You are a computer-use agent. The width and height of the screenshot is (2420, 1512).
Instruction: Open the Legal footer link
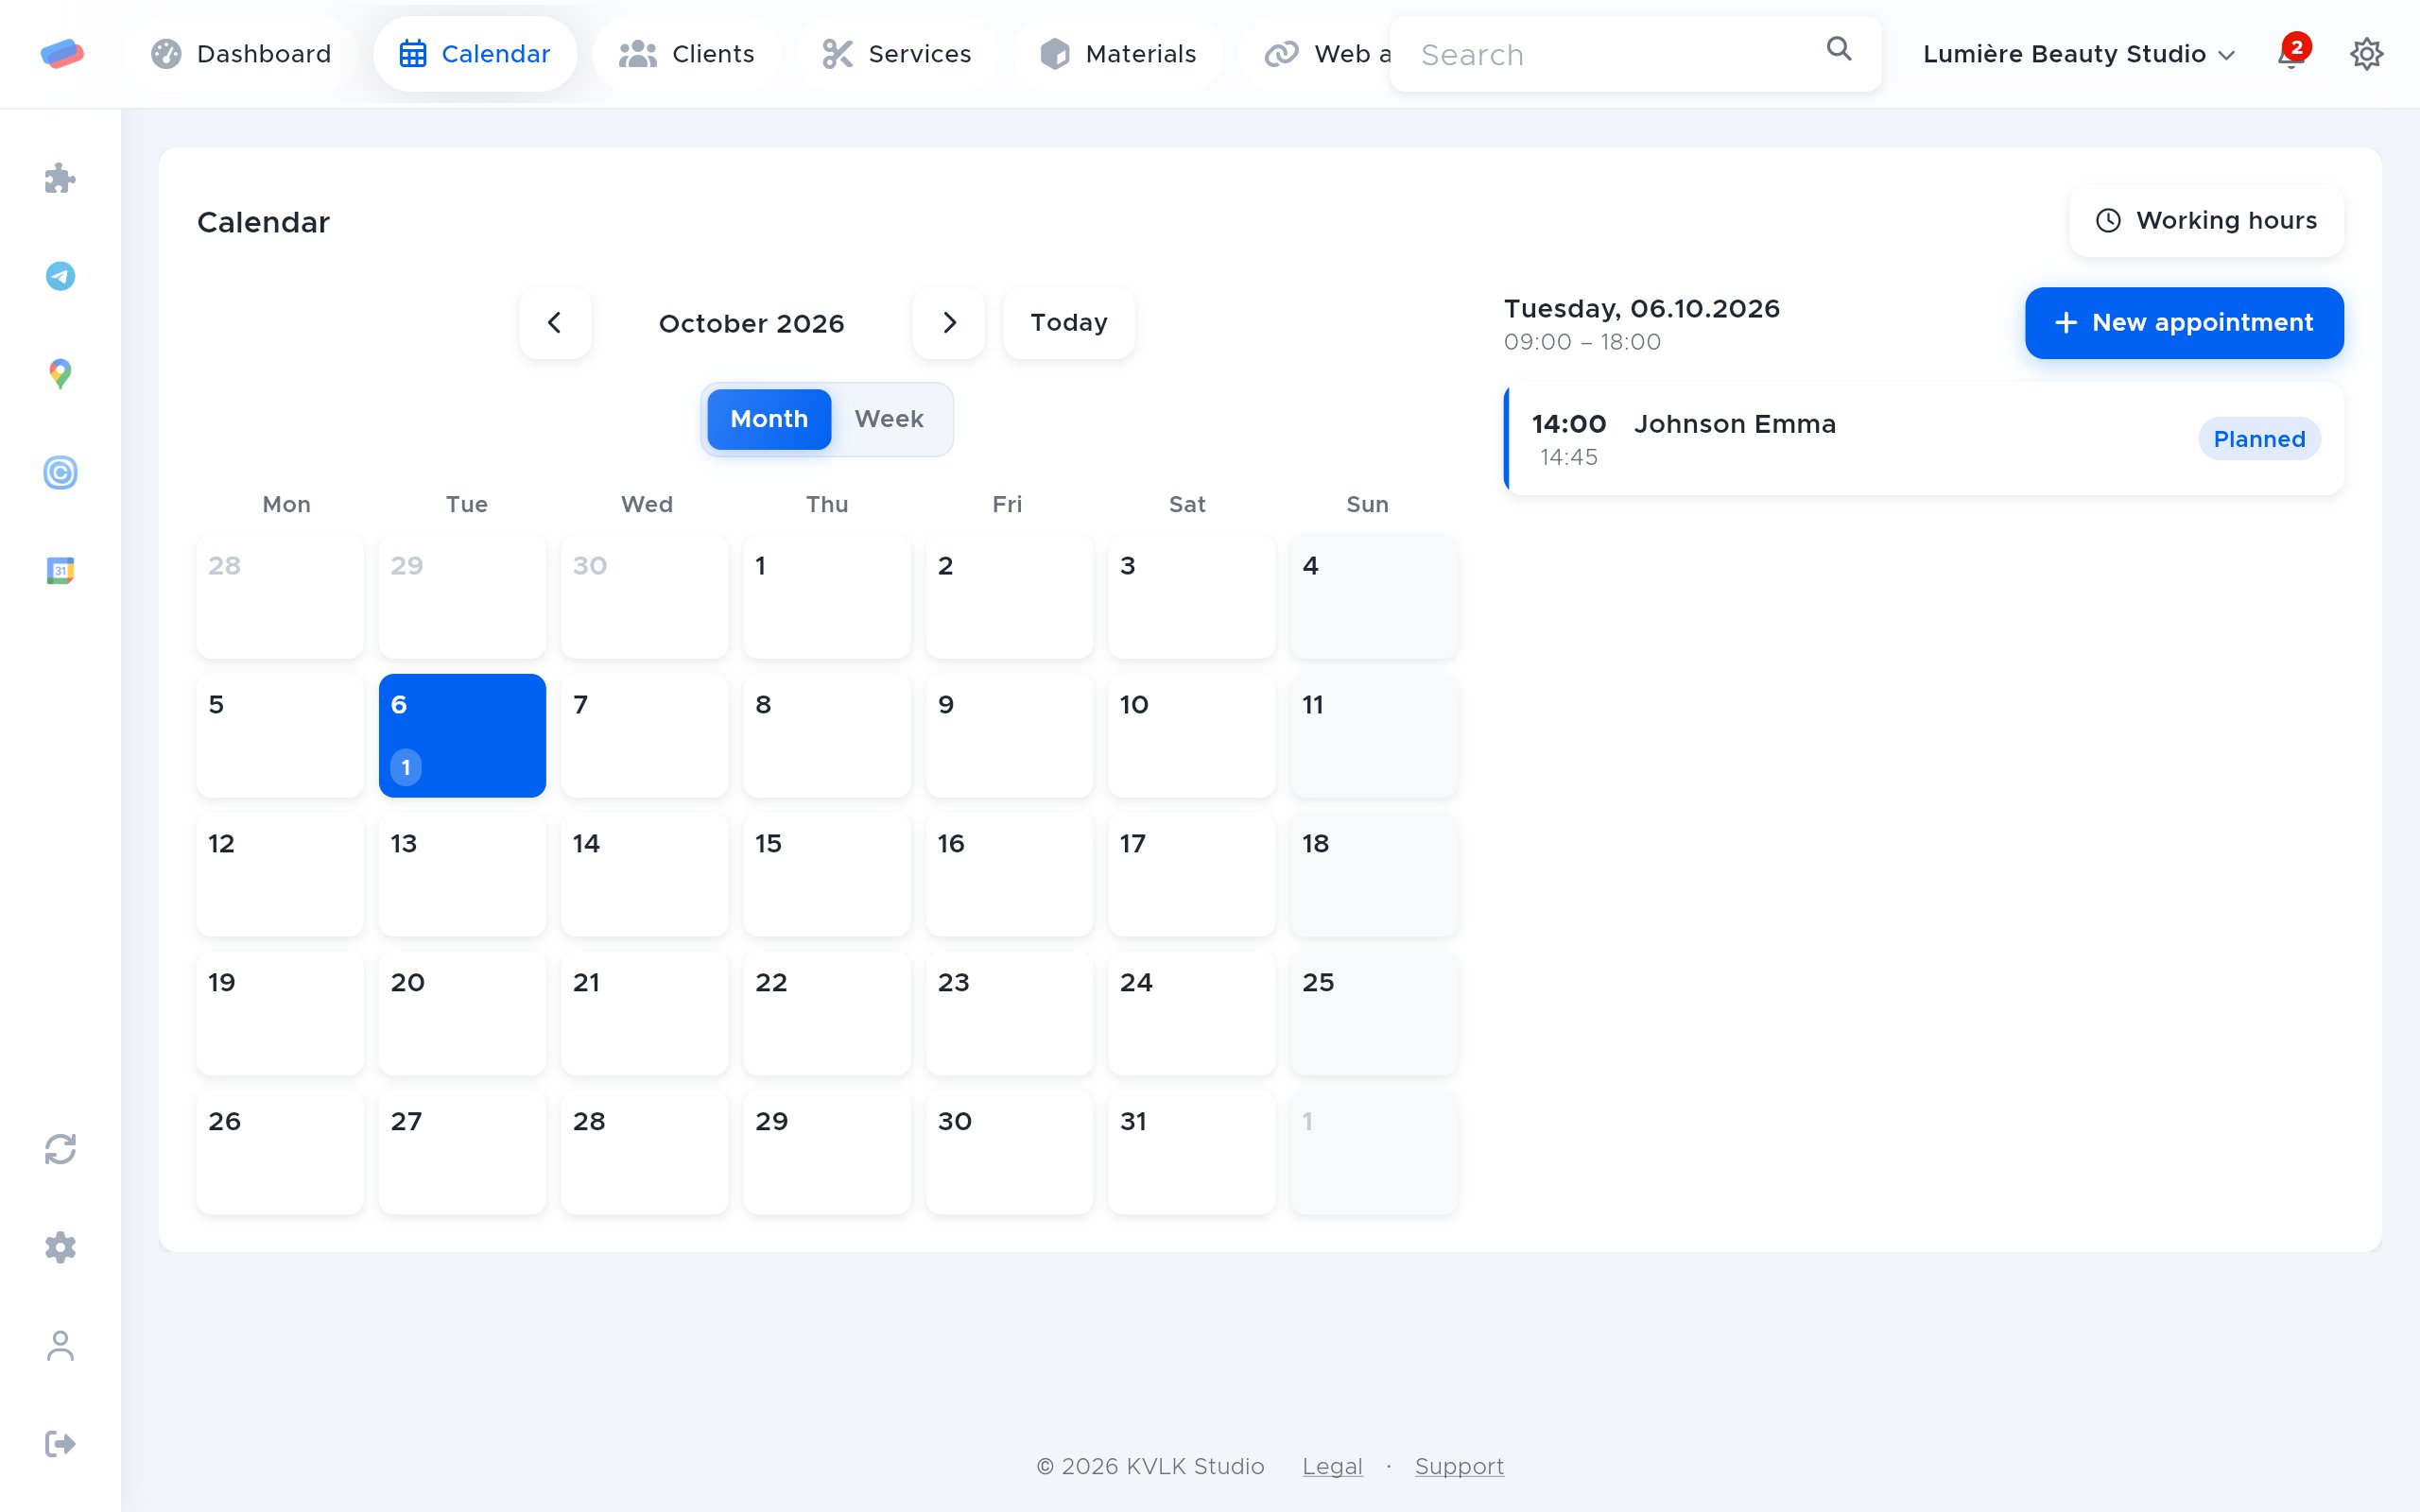pos(1332,1466)
